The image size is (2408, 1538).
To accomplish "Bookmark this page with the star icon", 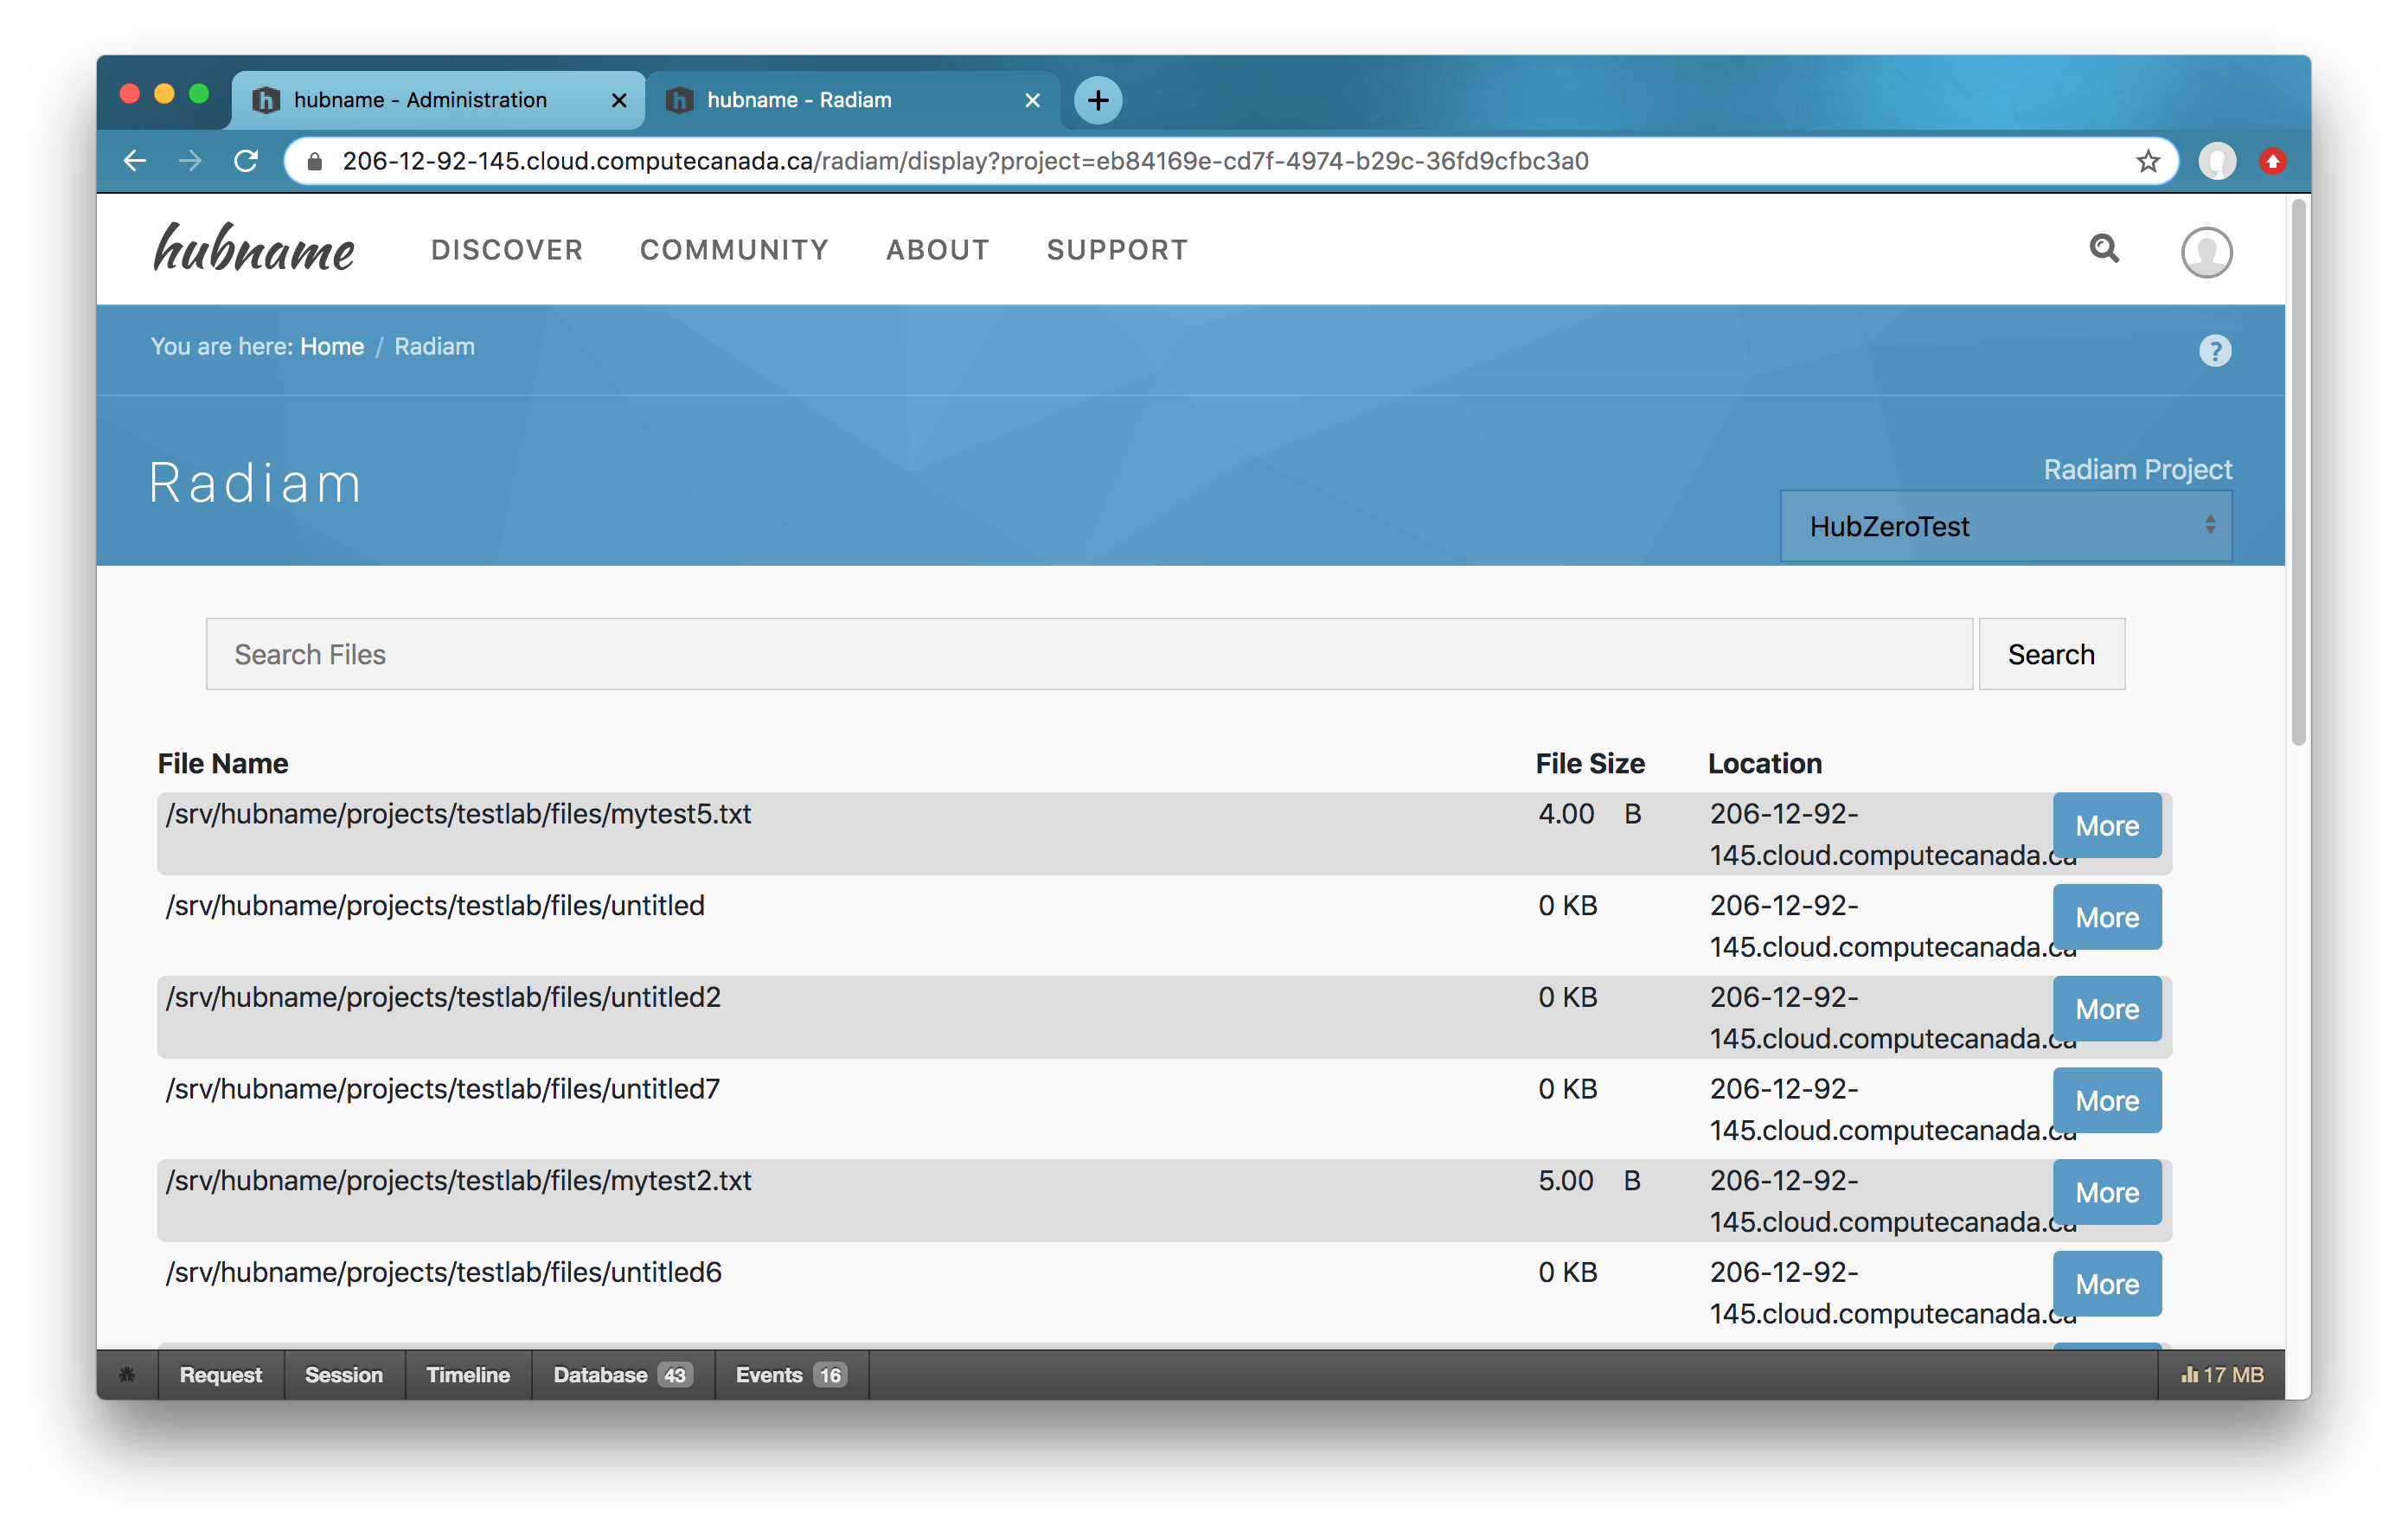I will point(2147,161).
